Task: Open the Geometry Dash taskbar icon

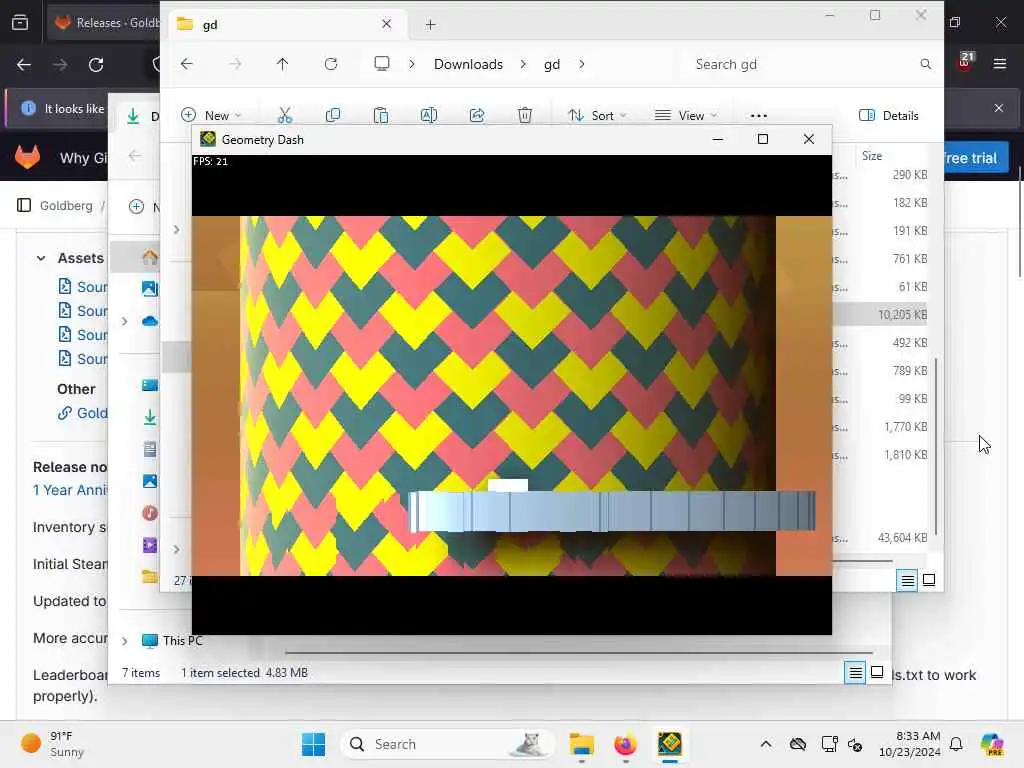Action: click(x=670, y=744)
